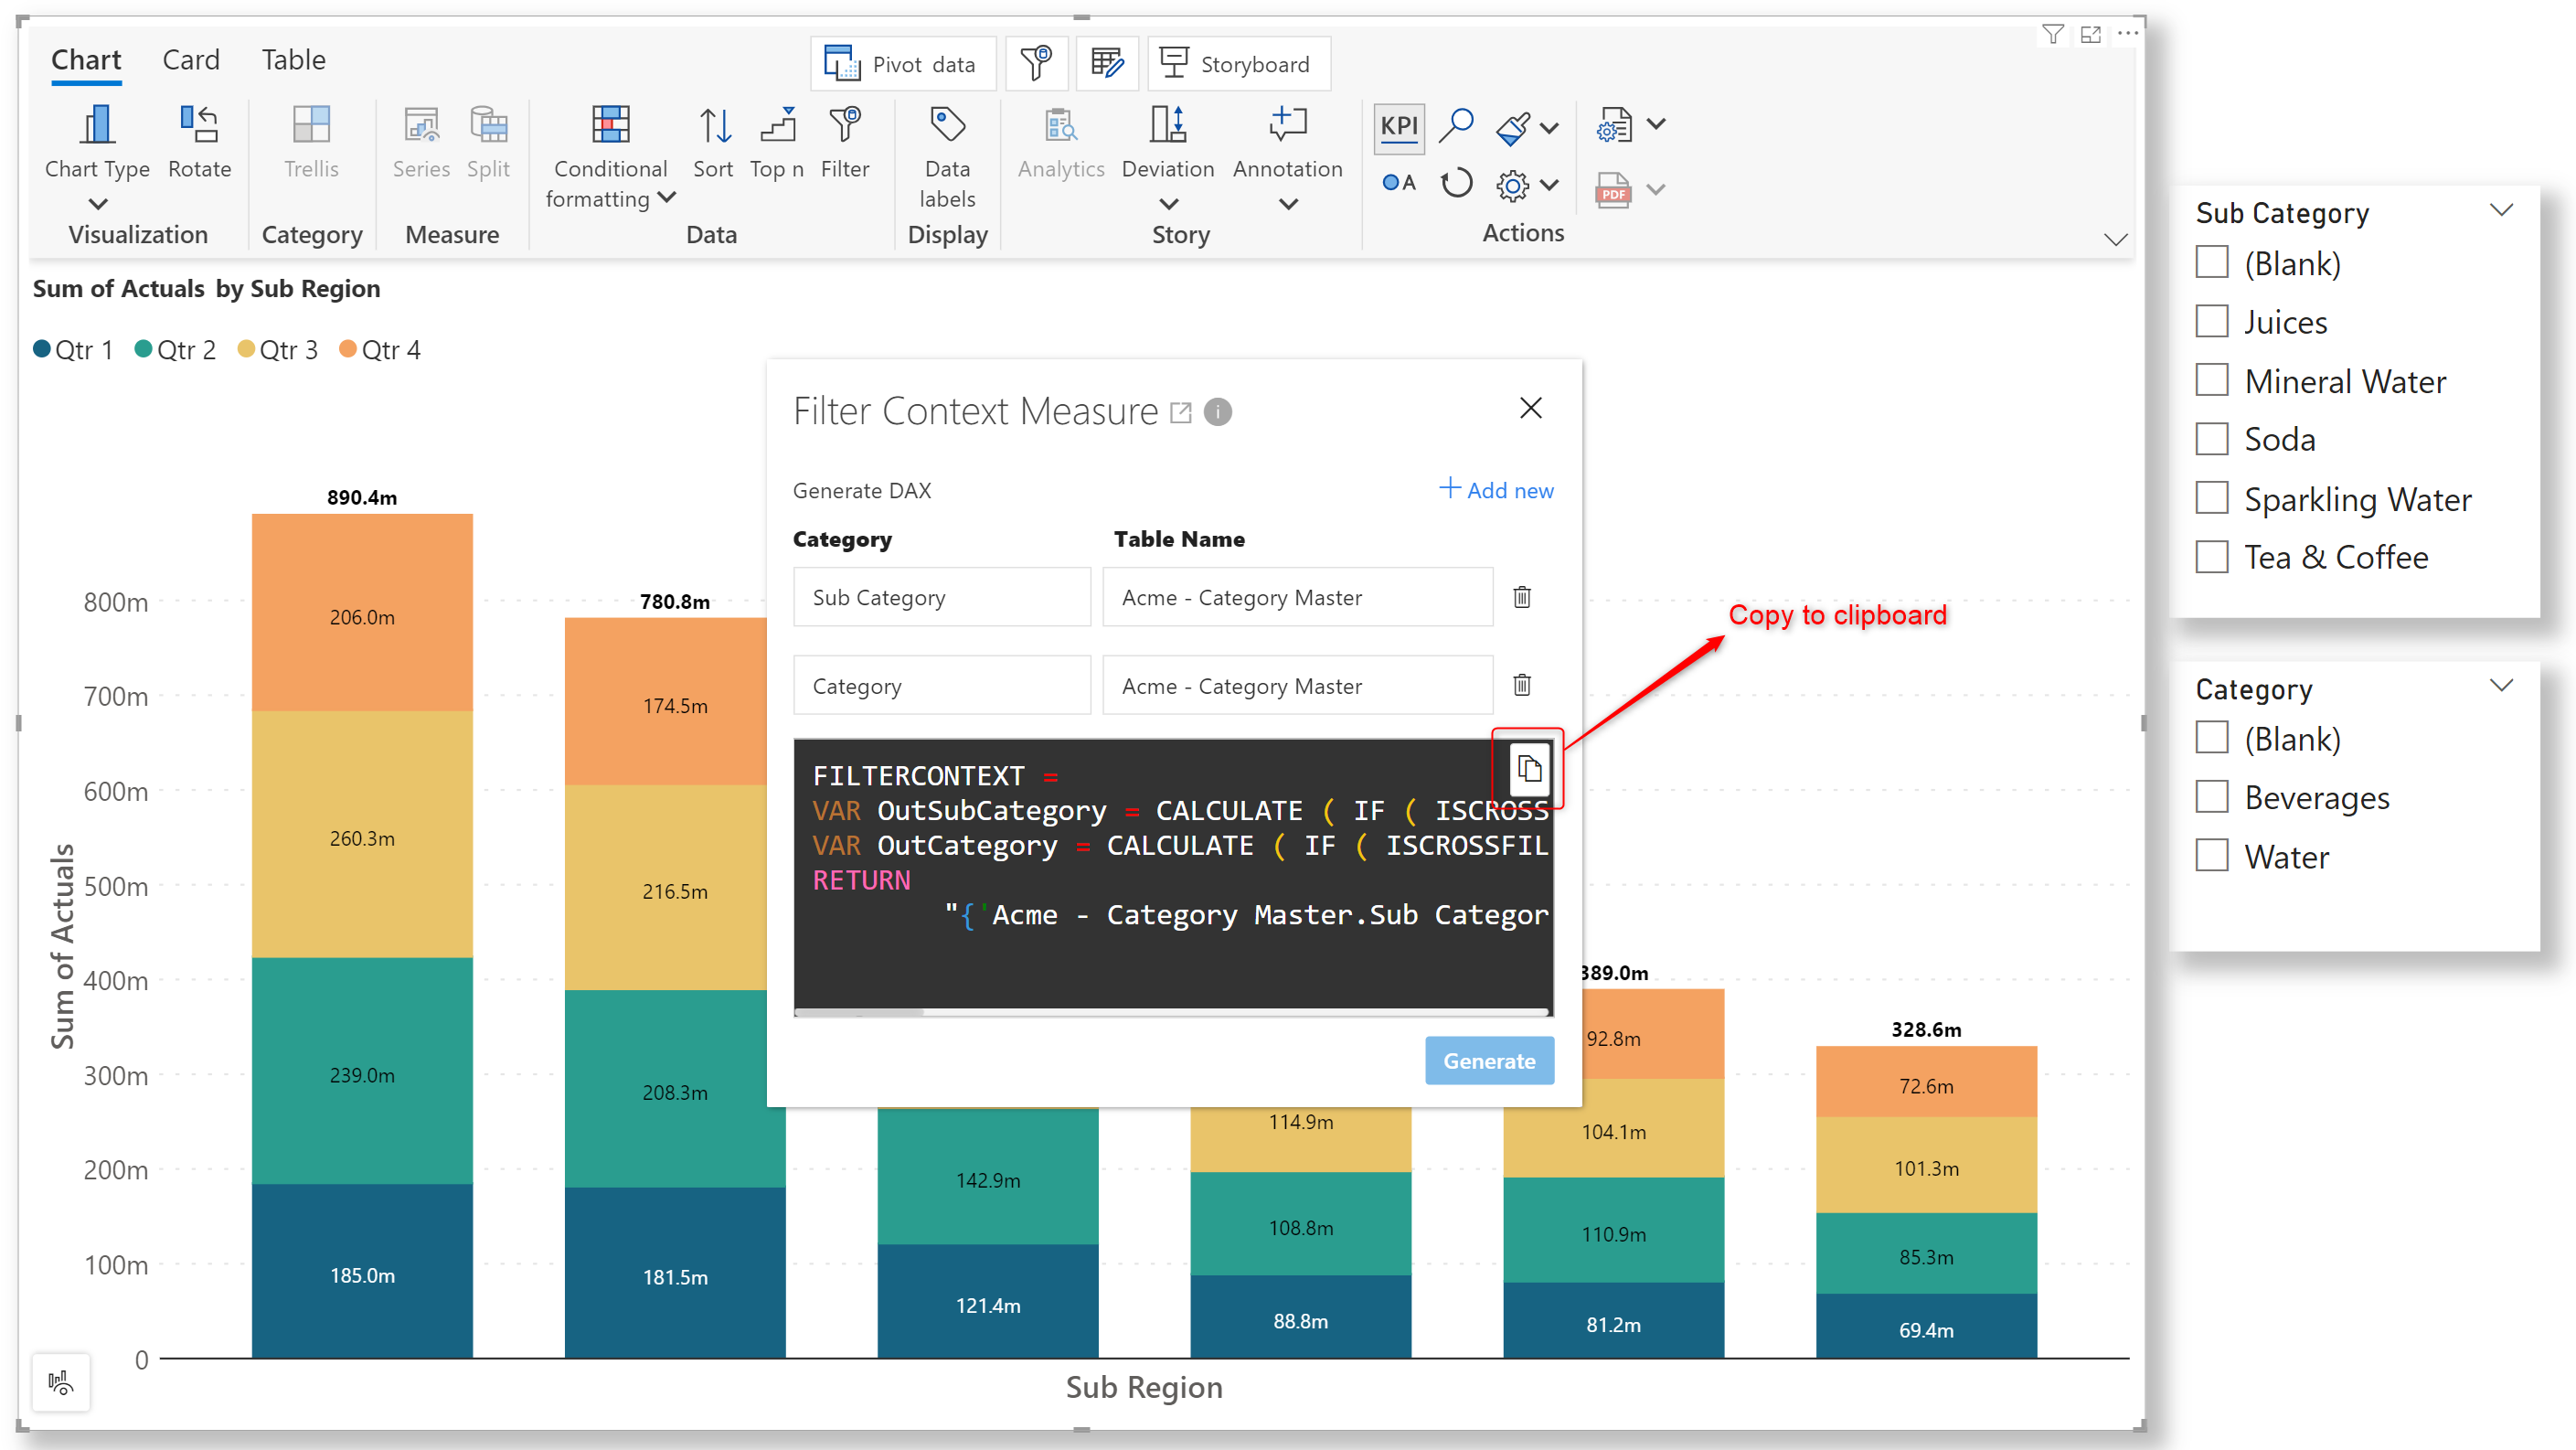Select the Tea & Coffee checkbox
Viewport: 2576px width, 1450px height.
[2211, 557]
